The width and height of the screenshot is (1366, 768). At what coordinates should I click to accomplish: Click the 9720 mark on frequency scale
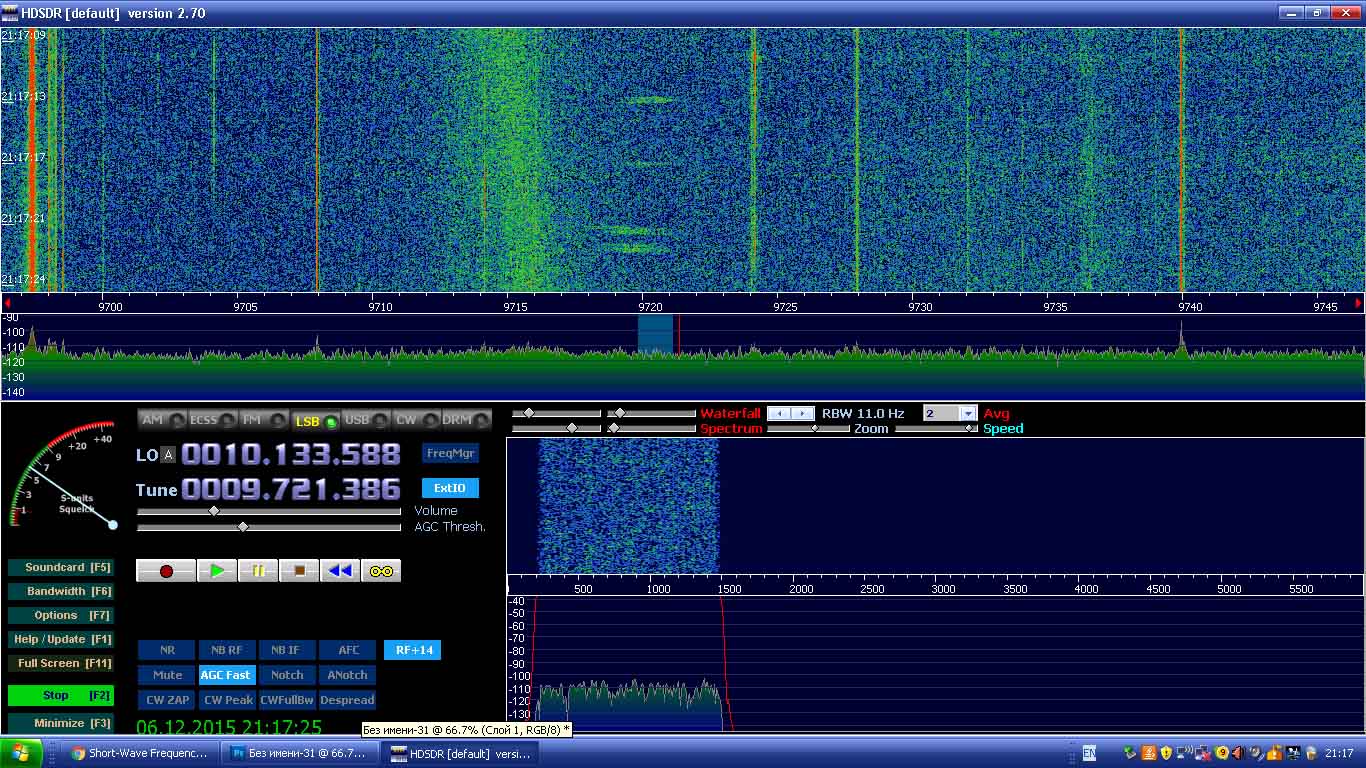[650, 307]
